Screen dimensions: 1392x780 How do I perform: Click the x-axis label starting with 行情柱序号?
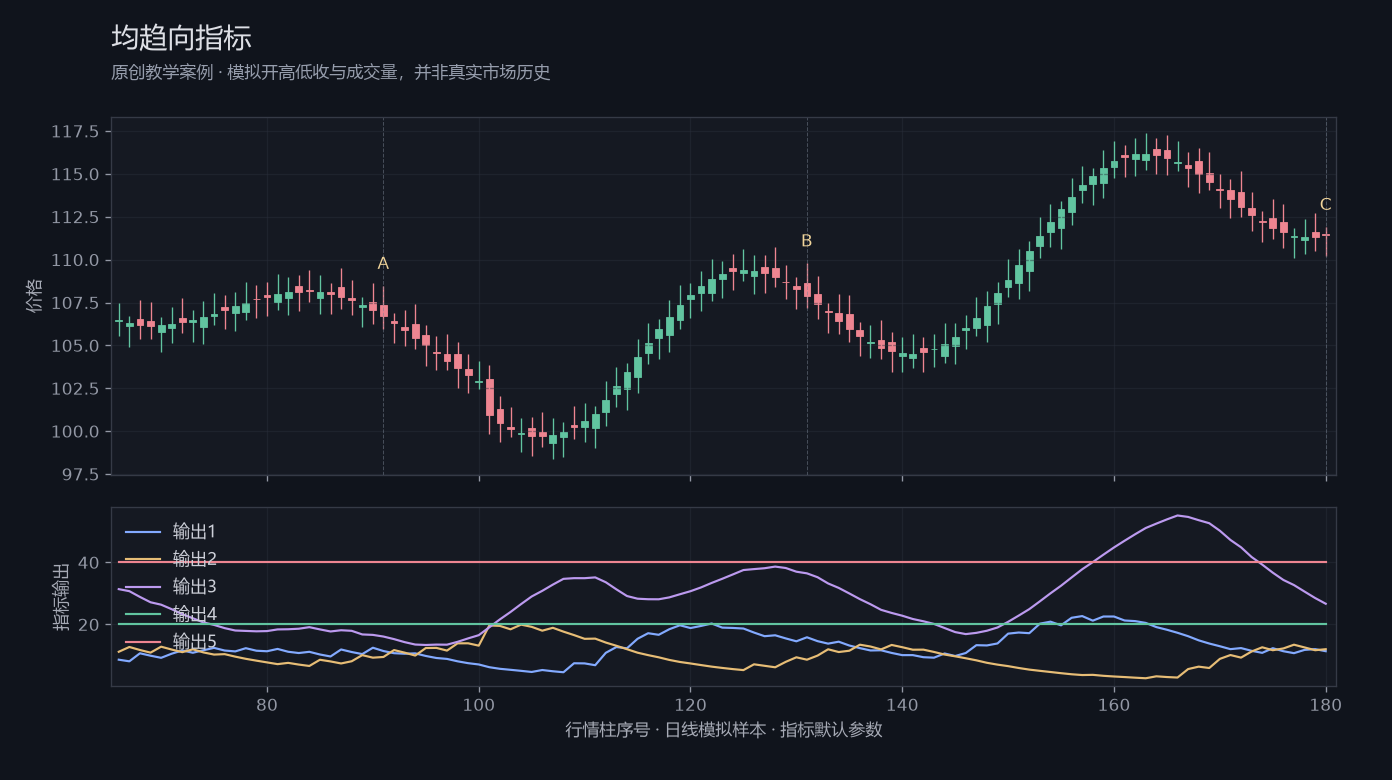[x=724, y=730]
